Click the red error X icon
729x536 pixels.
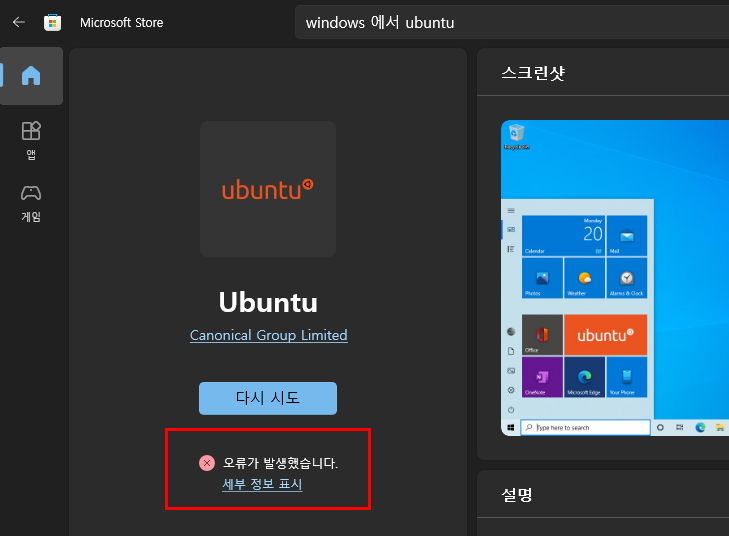tap(207, 463)
